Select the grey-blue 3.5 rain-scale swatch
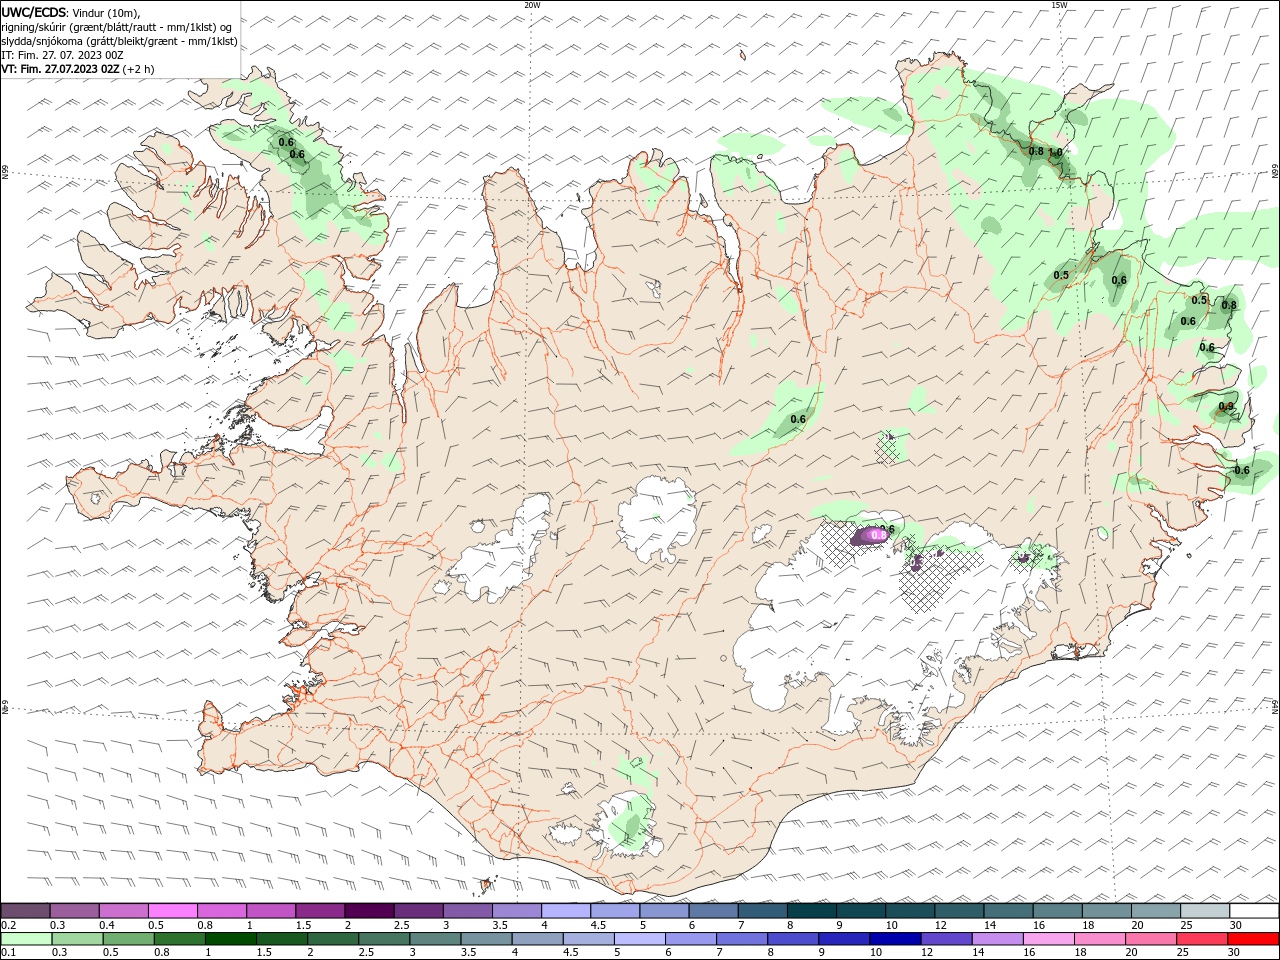Screen dimensions: 1280x960 (486, 939)
